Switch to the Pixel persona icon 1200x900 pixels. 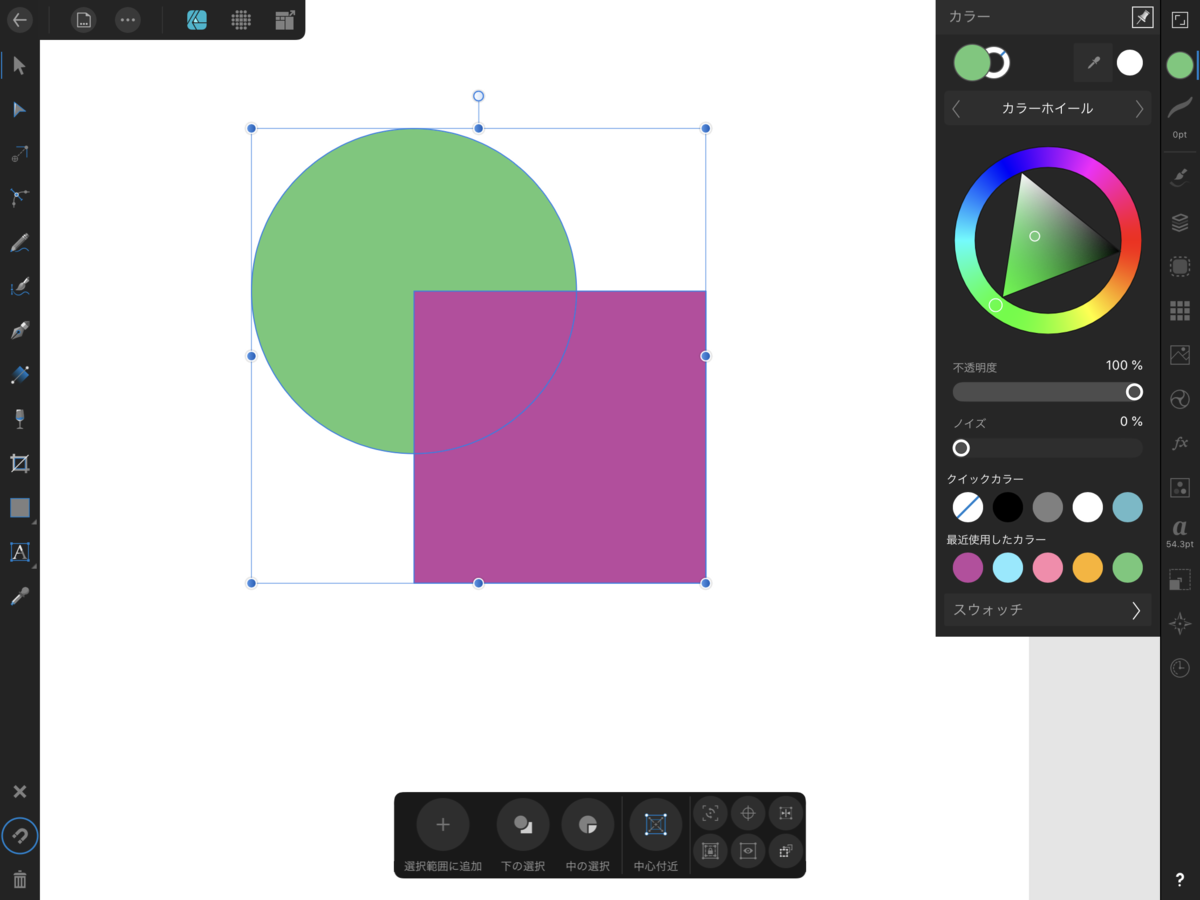coord(241,19)
